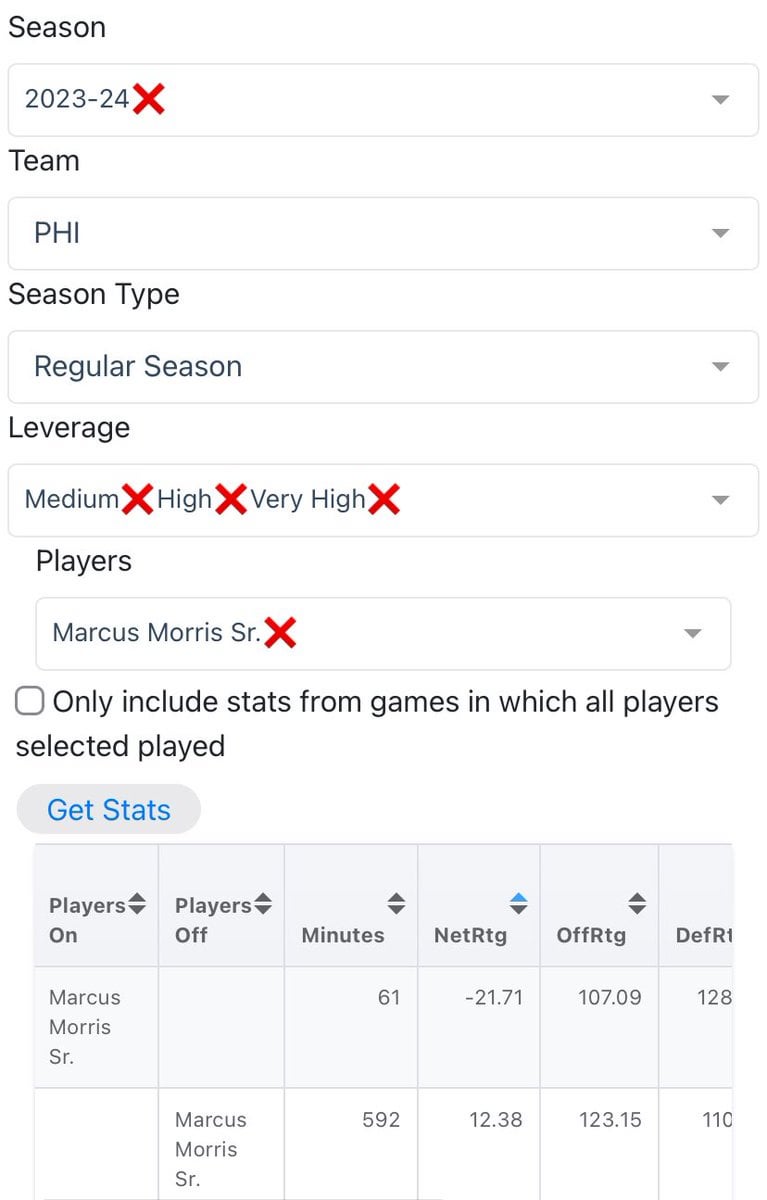The width and height of the screenshot is (767, 1200).
Task: Sort table by Players Off column
Action: [262, 905]
